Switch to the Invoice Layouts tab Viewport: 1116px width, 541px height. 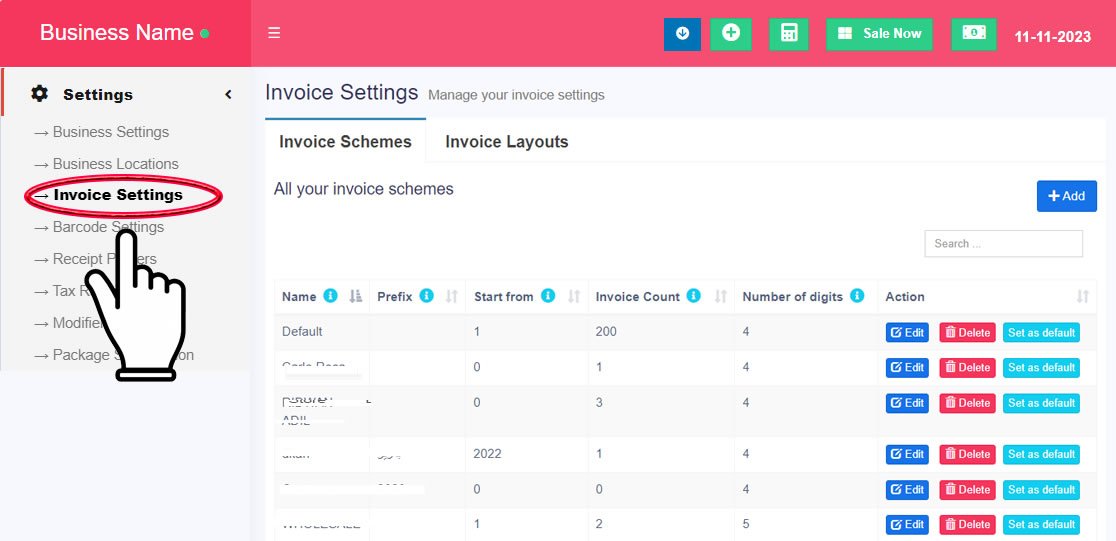[506, 142]
